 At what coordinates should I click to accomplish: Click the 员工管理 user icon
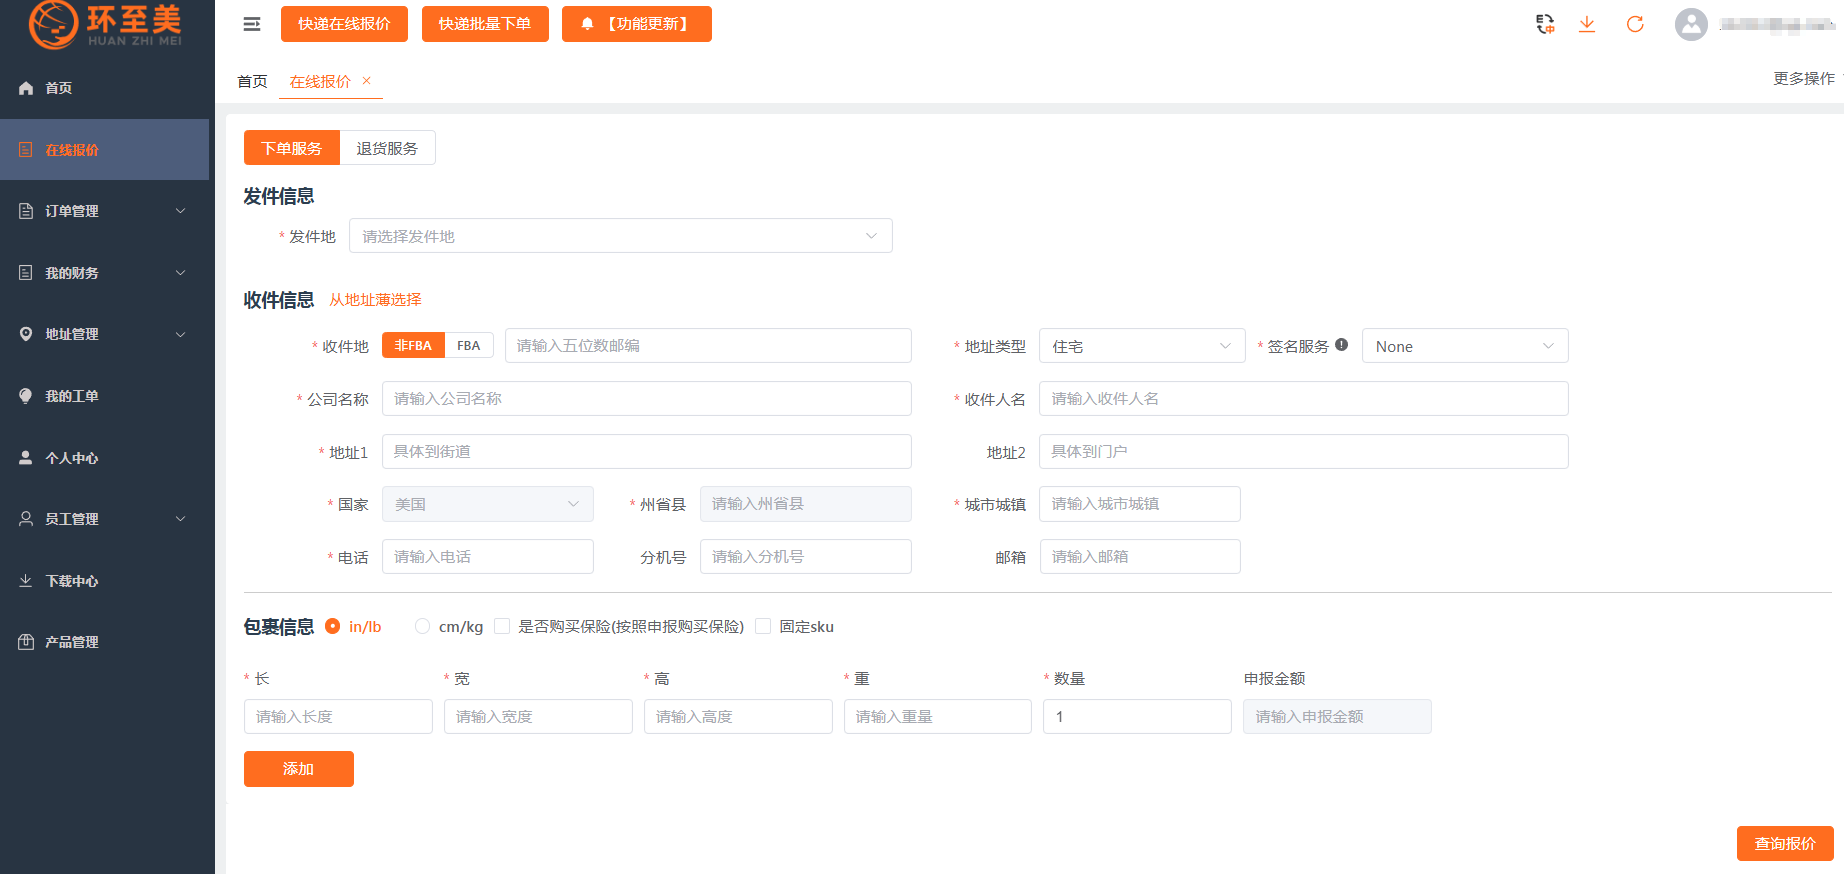pyautogui.click(x=26, y=519)
